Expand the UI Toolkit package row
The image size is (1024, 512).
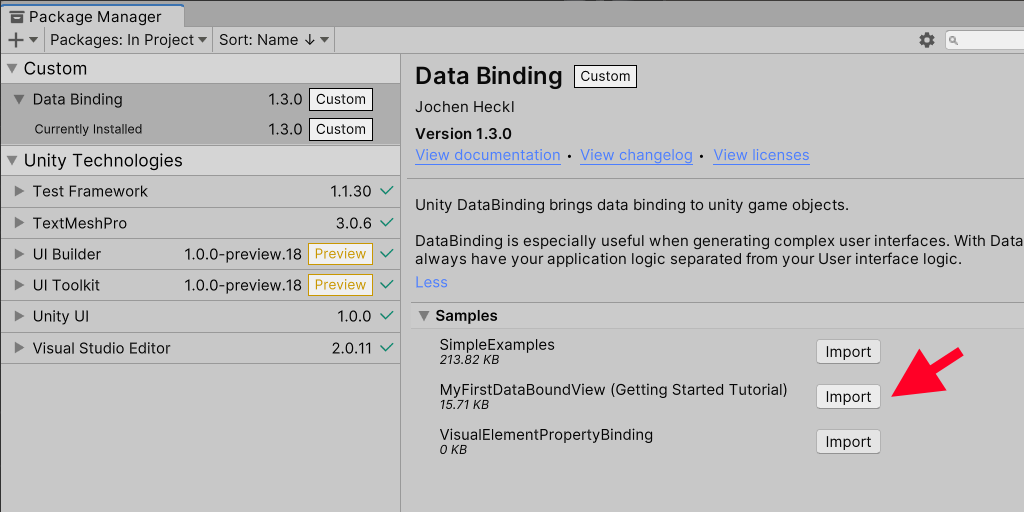20,285
